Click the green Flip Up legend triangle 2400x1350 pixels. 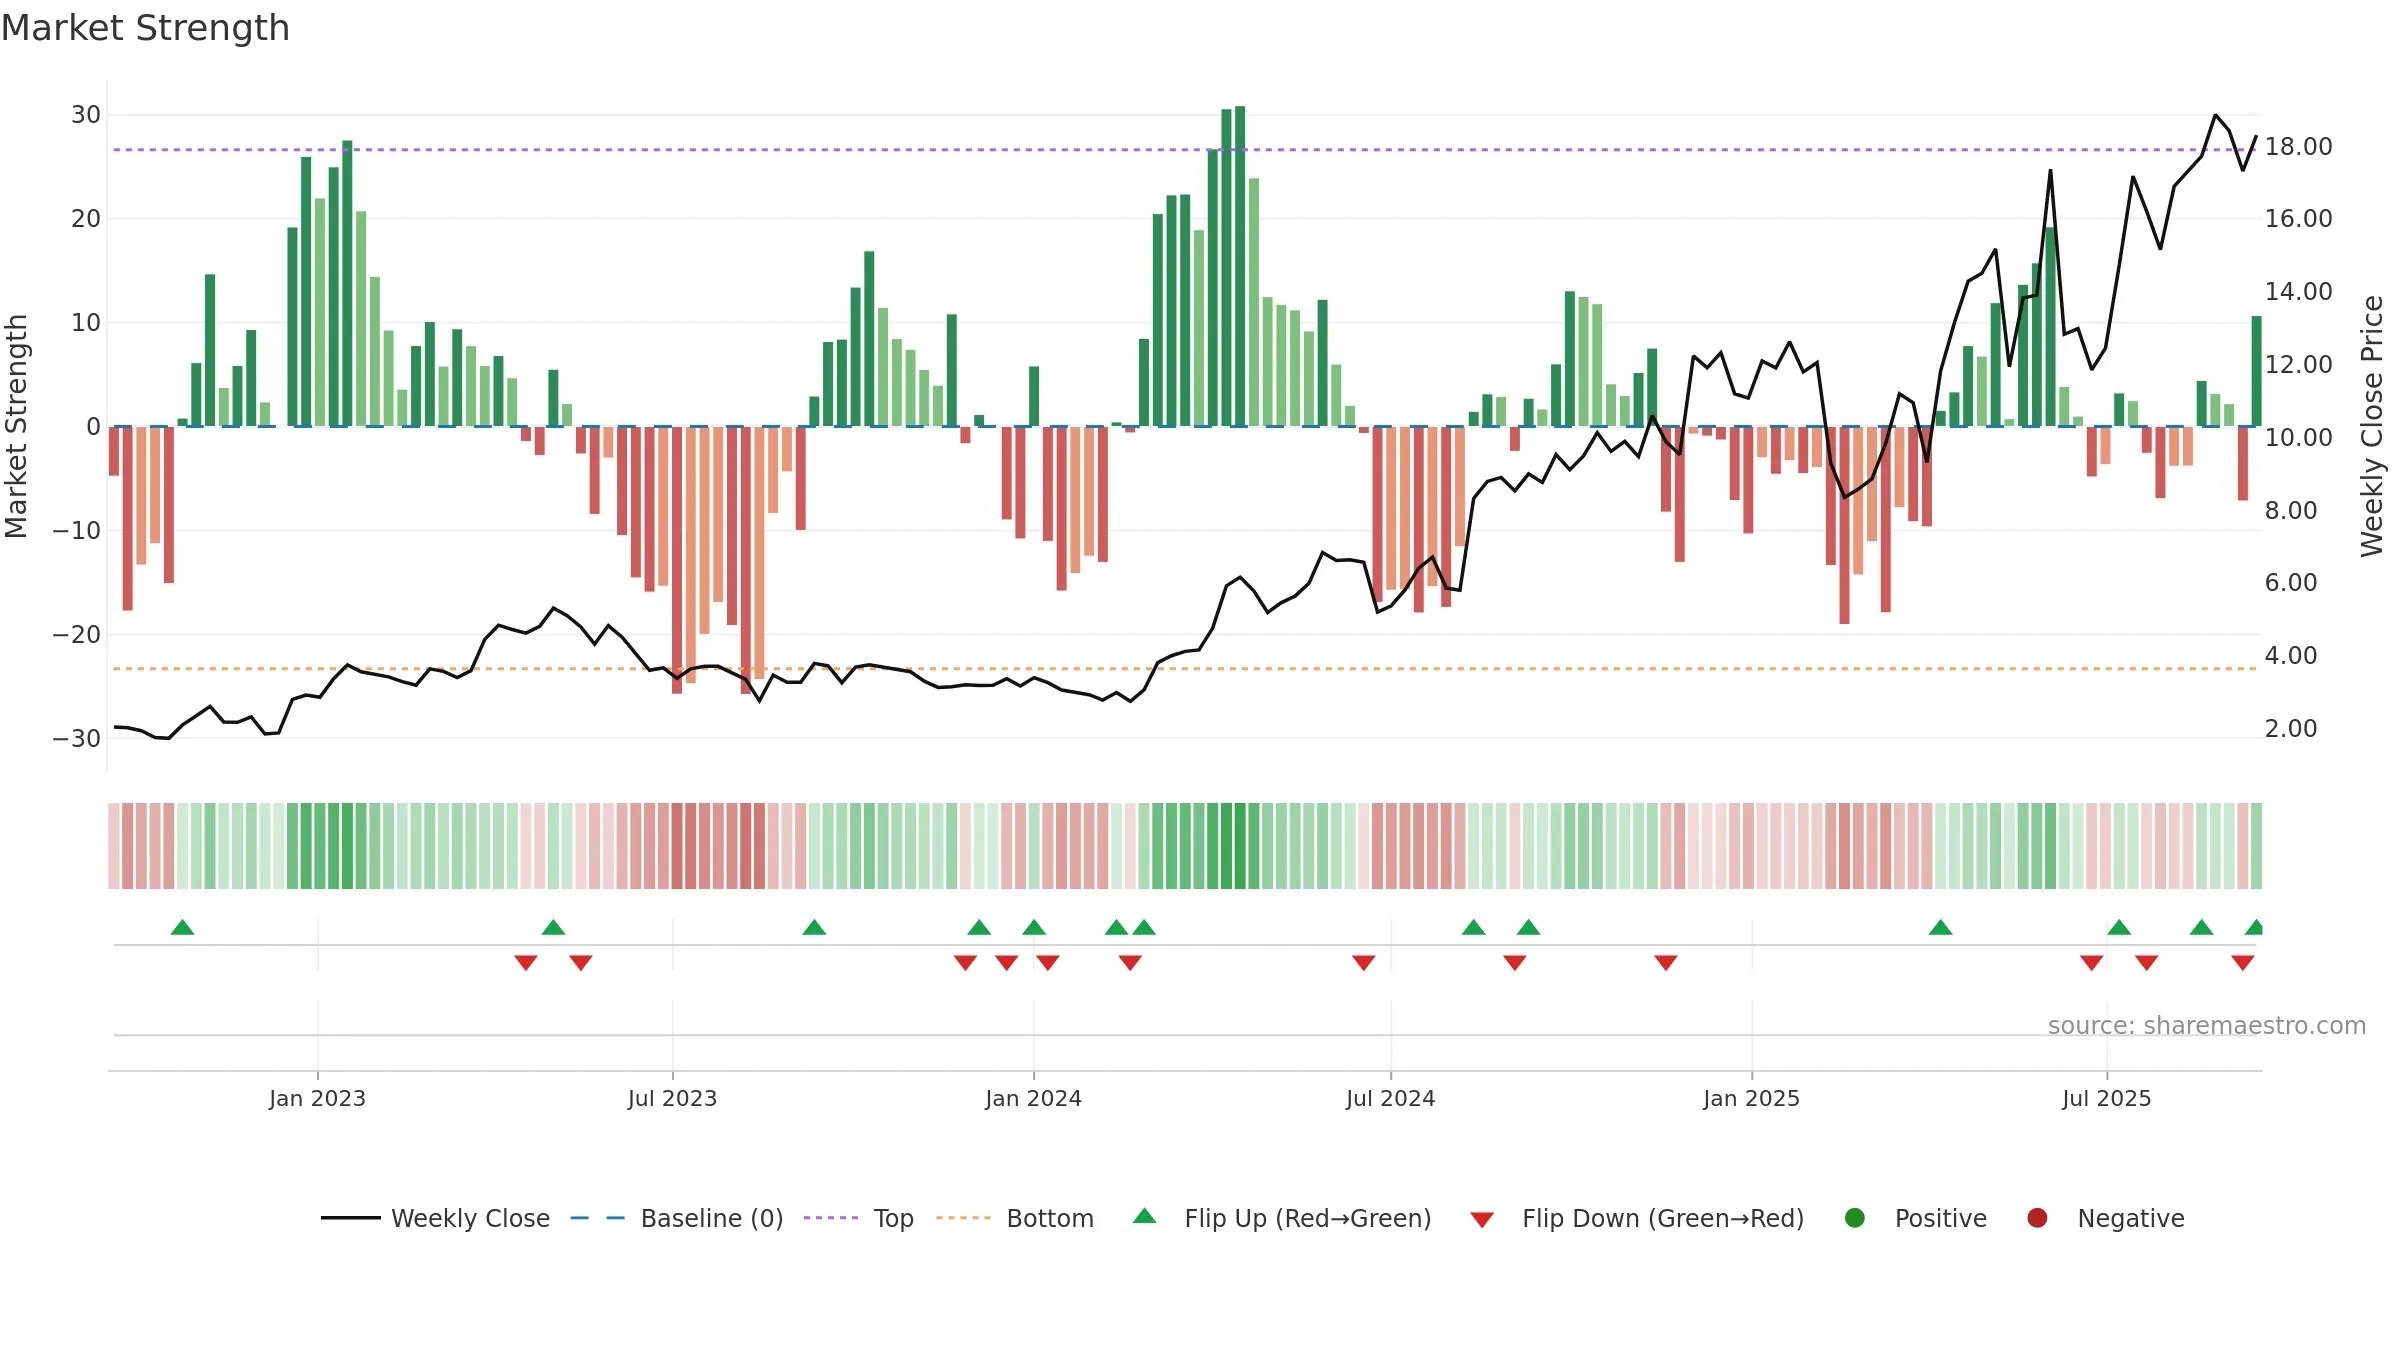[x=1145, y=1216]
